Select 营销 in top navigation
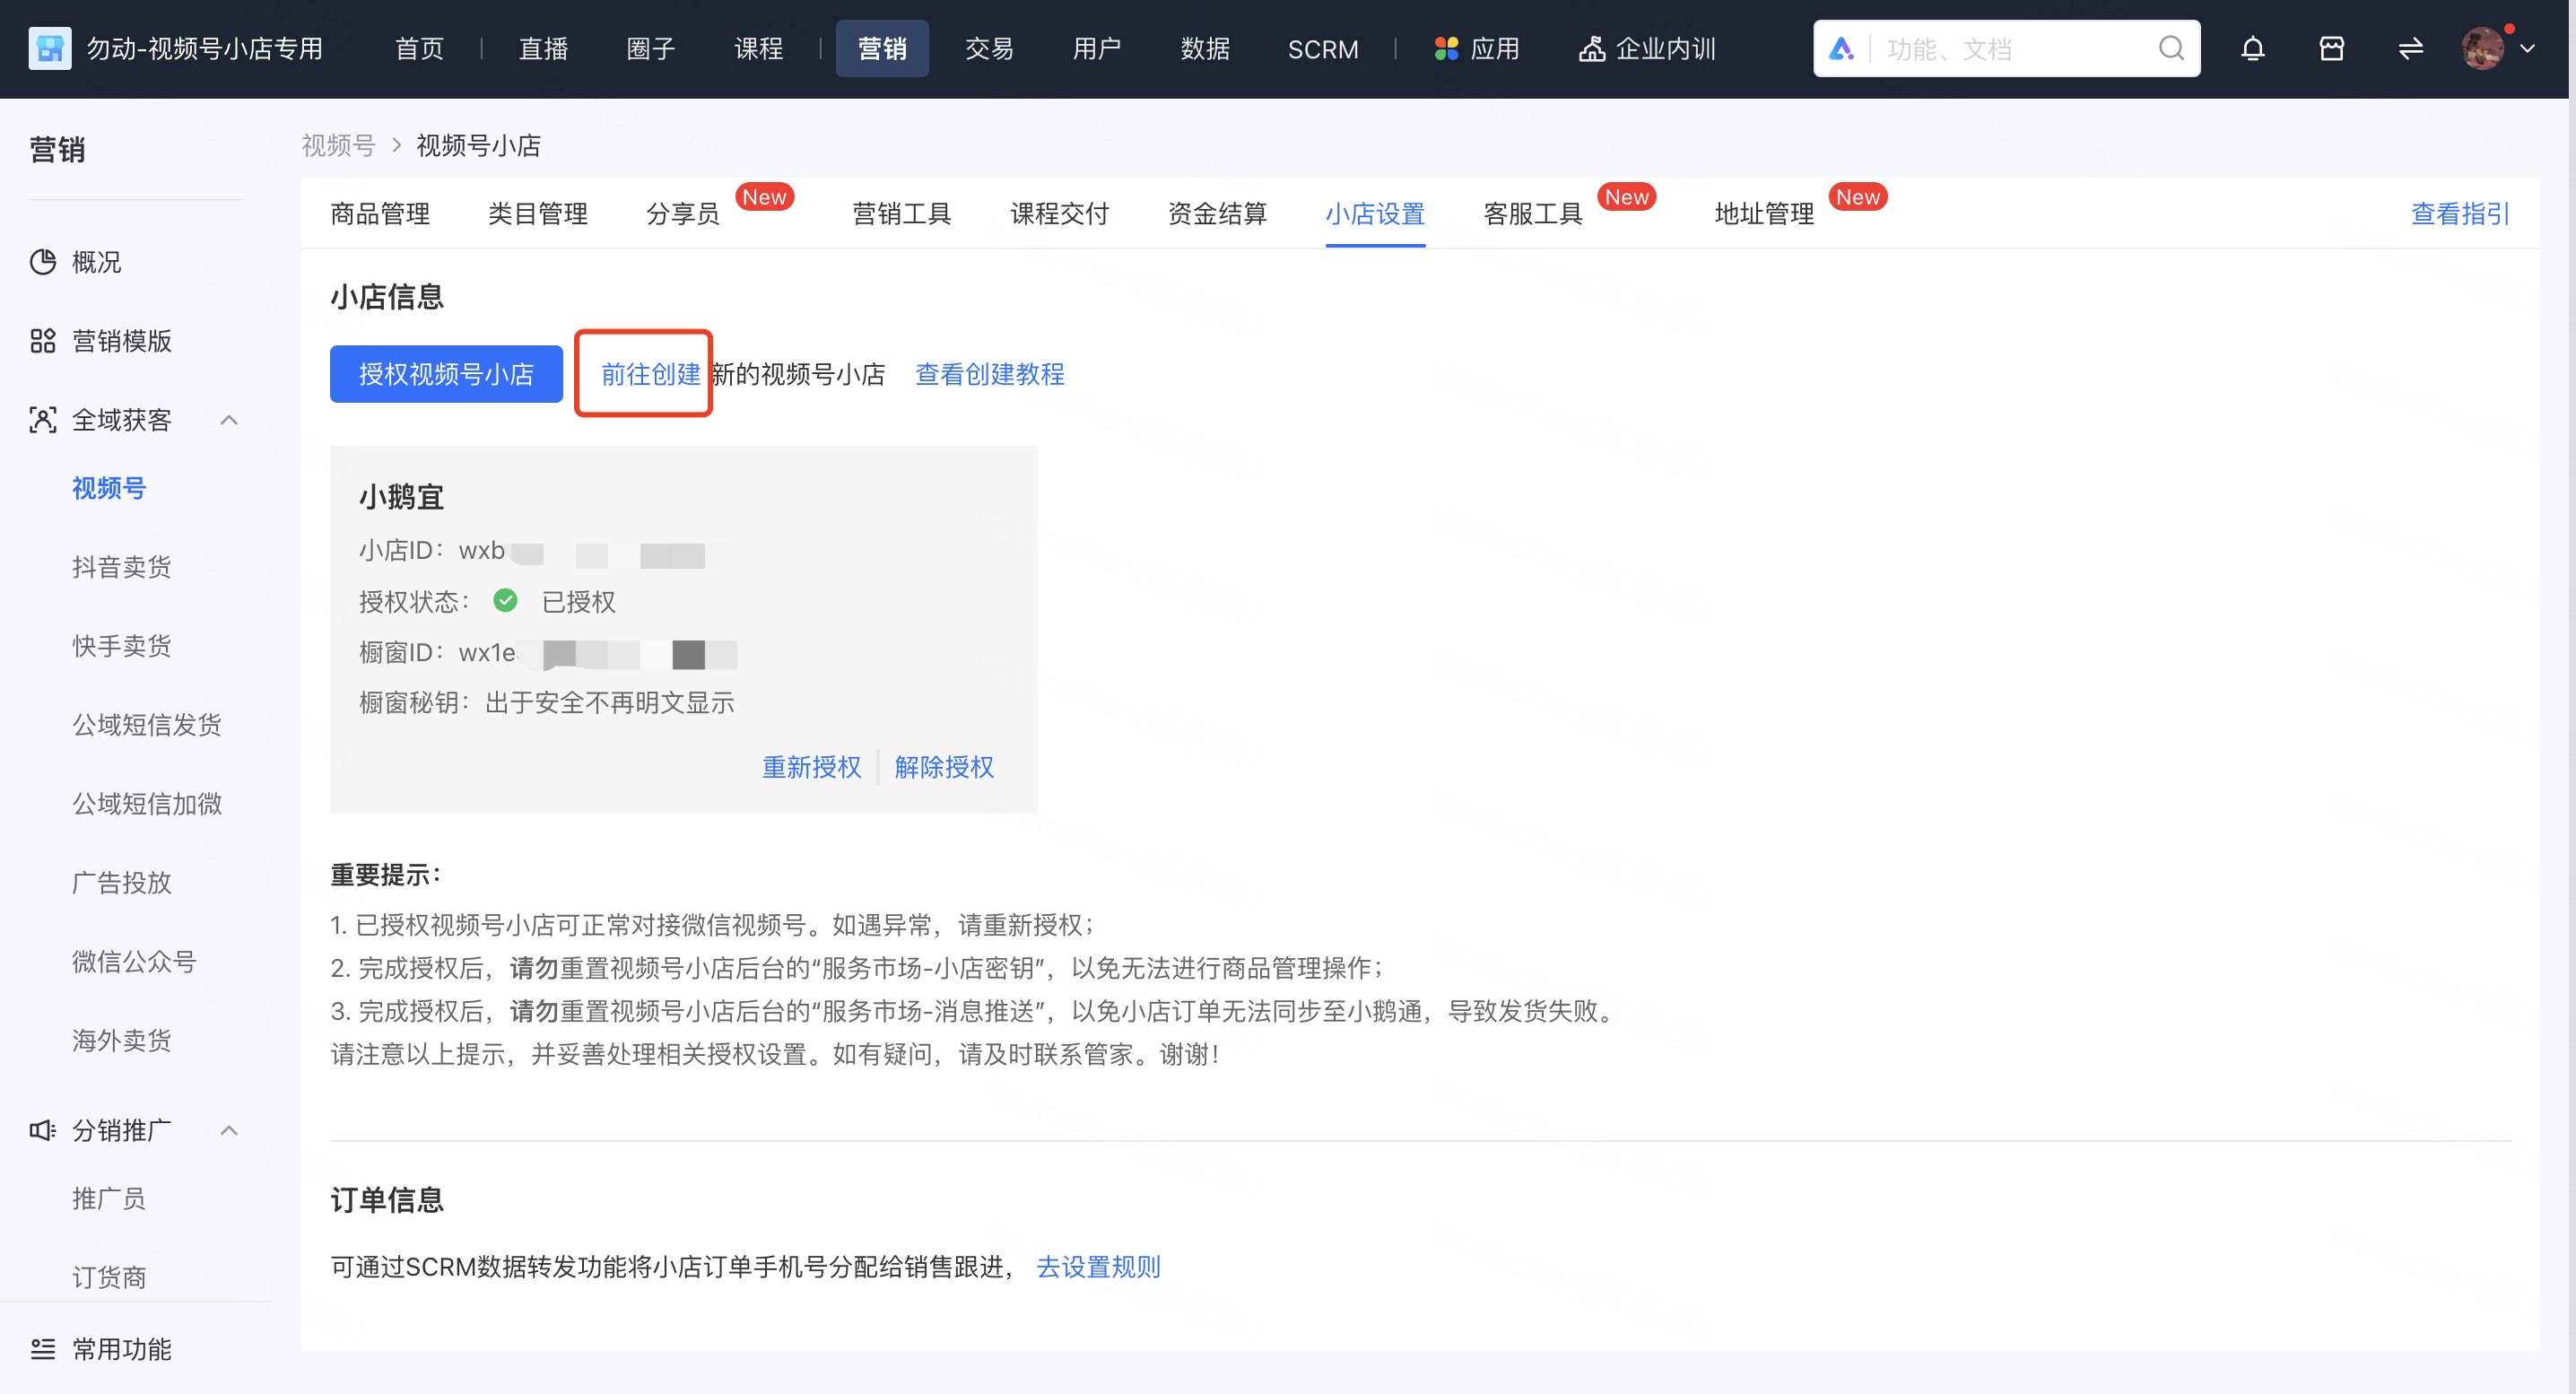 pos(882,48)
